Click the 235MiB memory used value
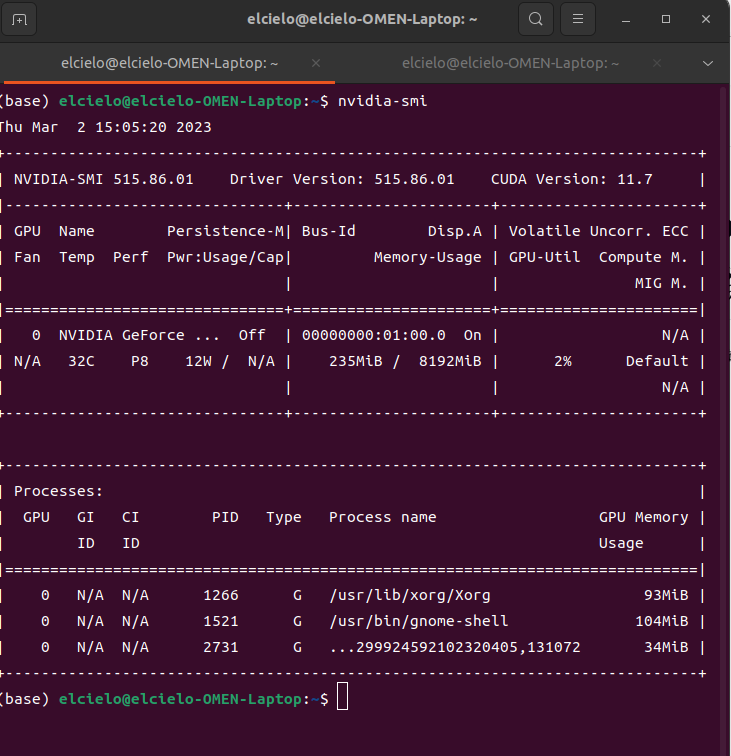 click(x=356, y=362)
